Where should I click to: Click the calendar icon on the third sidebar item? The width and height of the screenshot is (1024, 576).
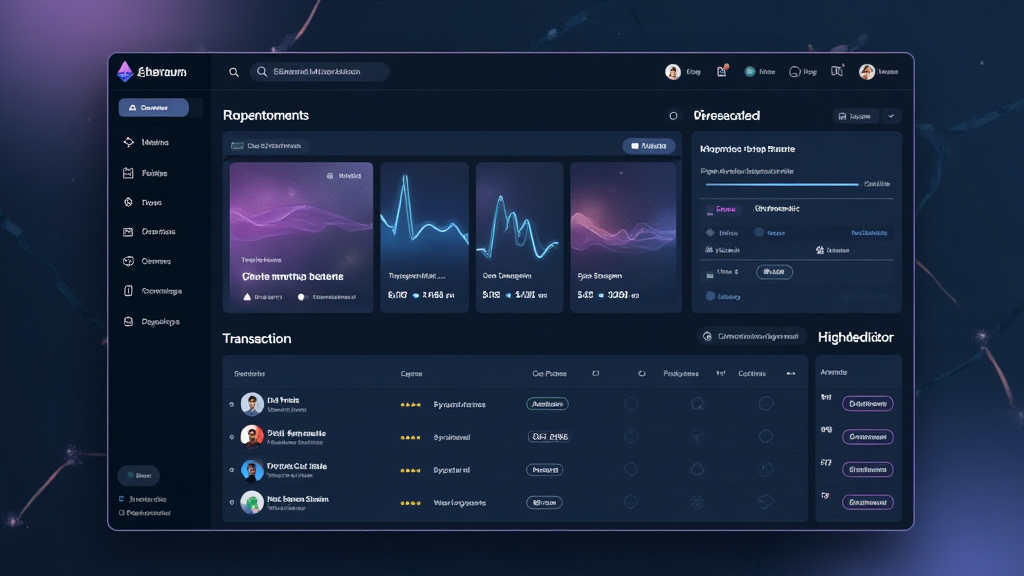click(128, 173)
